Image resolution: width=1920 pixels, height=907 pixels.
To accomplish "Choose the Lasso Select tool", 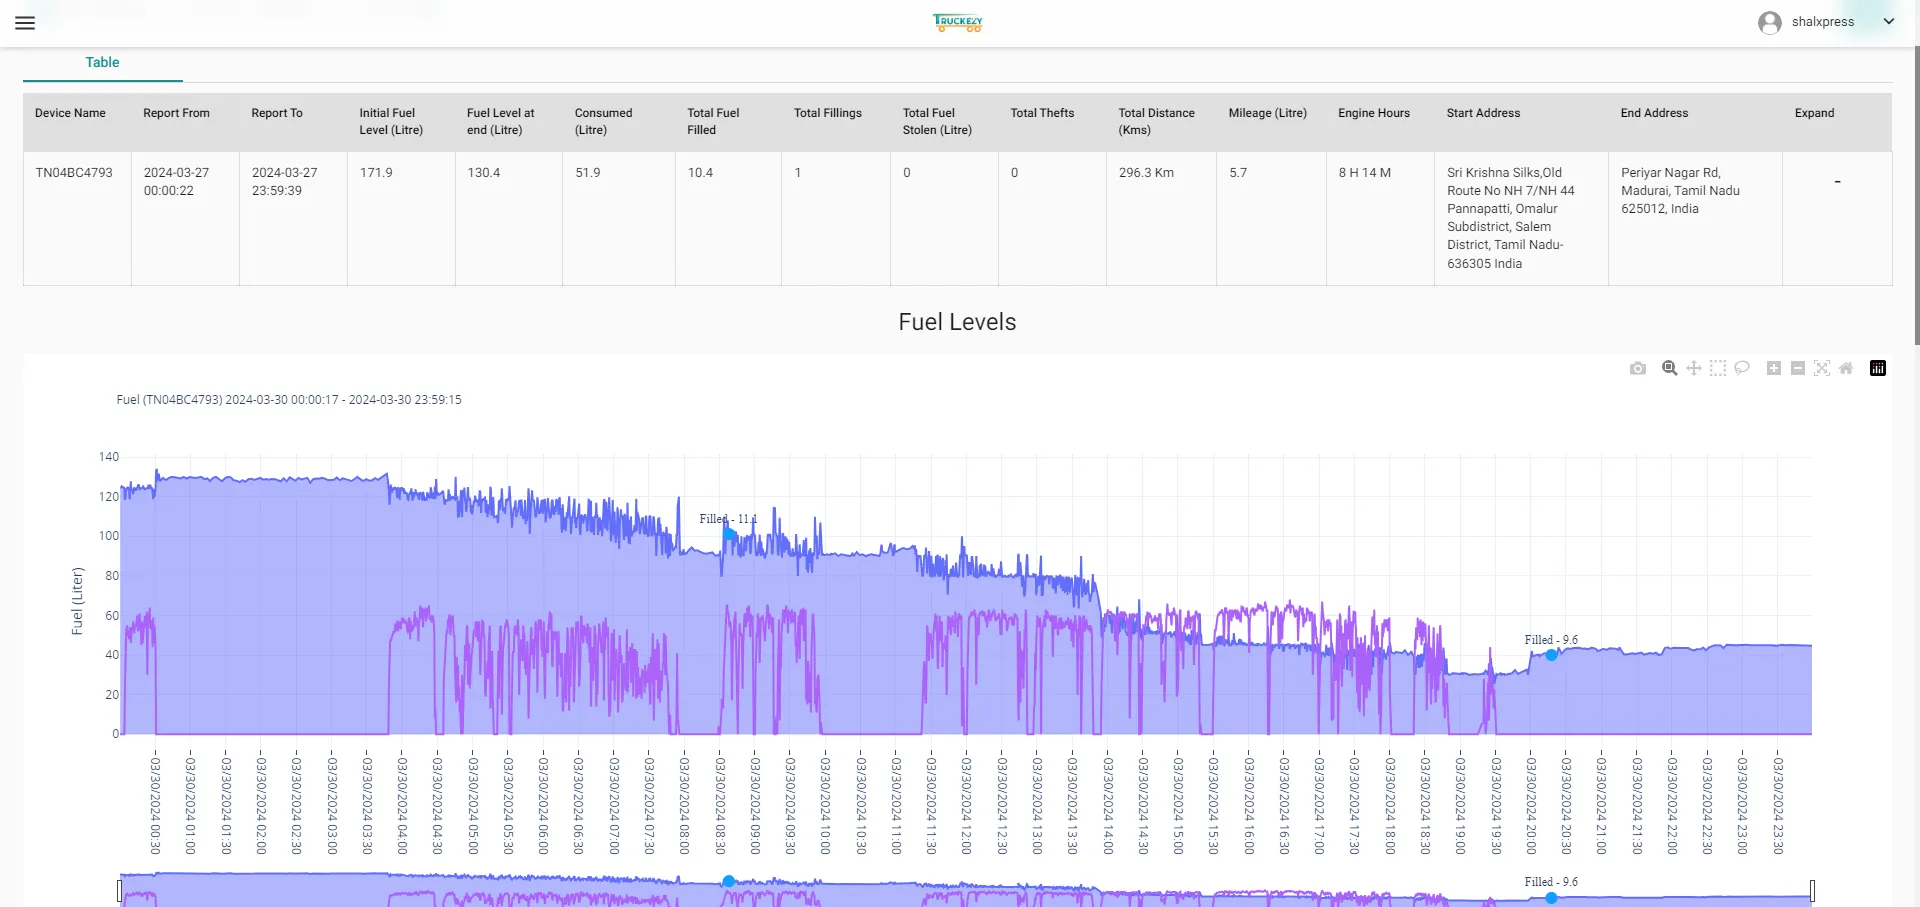I will click(x=1741, y=368).
